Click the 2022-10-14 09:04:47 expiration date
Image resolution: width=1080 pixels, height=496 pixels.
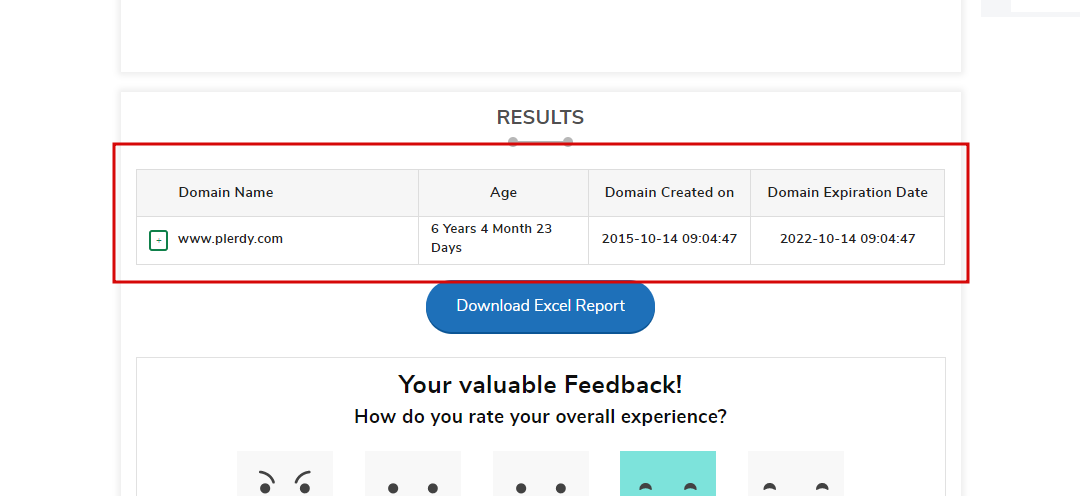(847, 239)
